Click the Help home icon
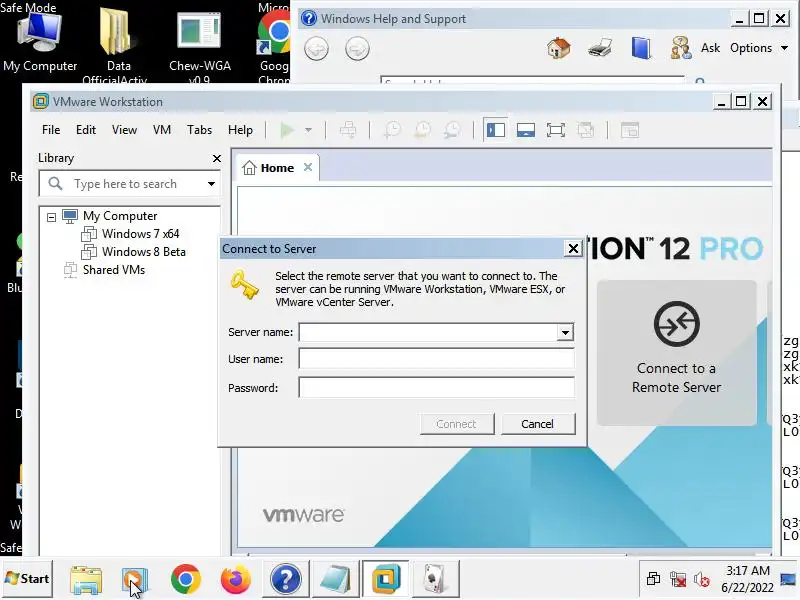Viewport: 800px width, 600px height. (559, 48)
